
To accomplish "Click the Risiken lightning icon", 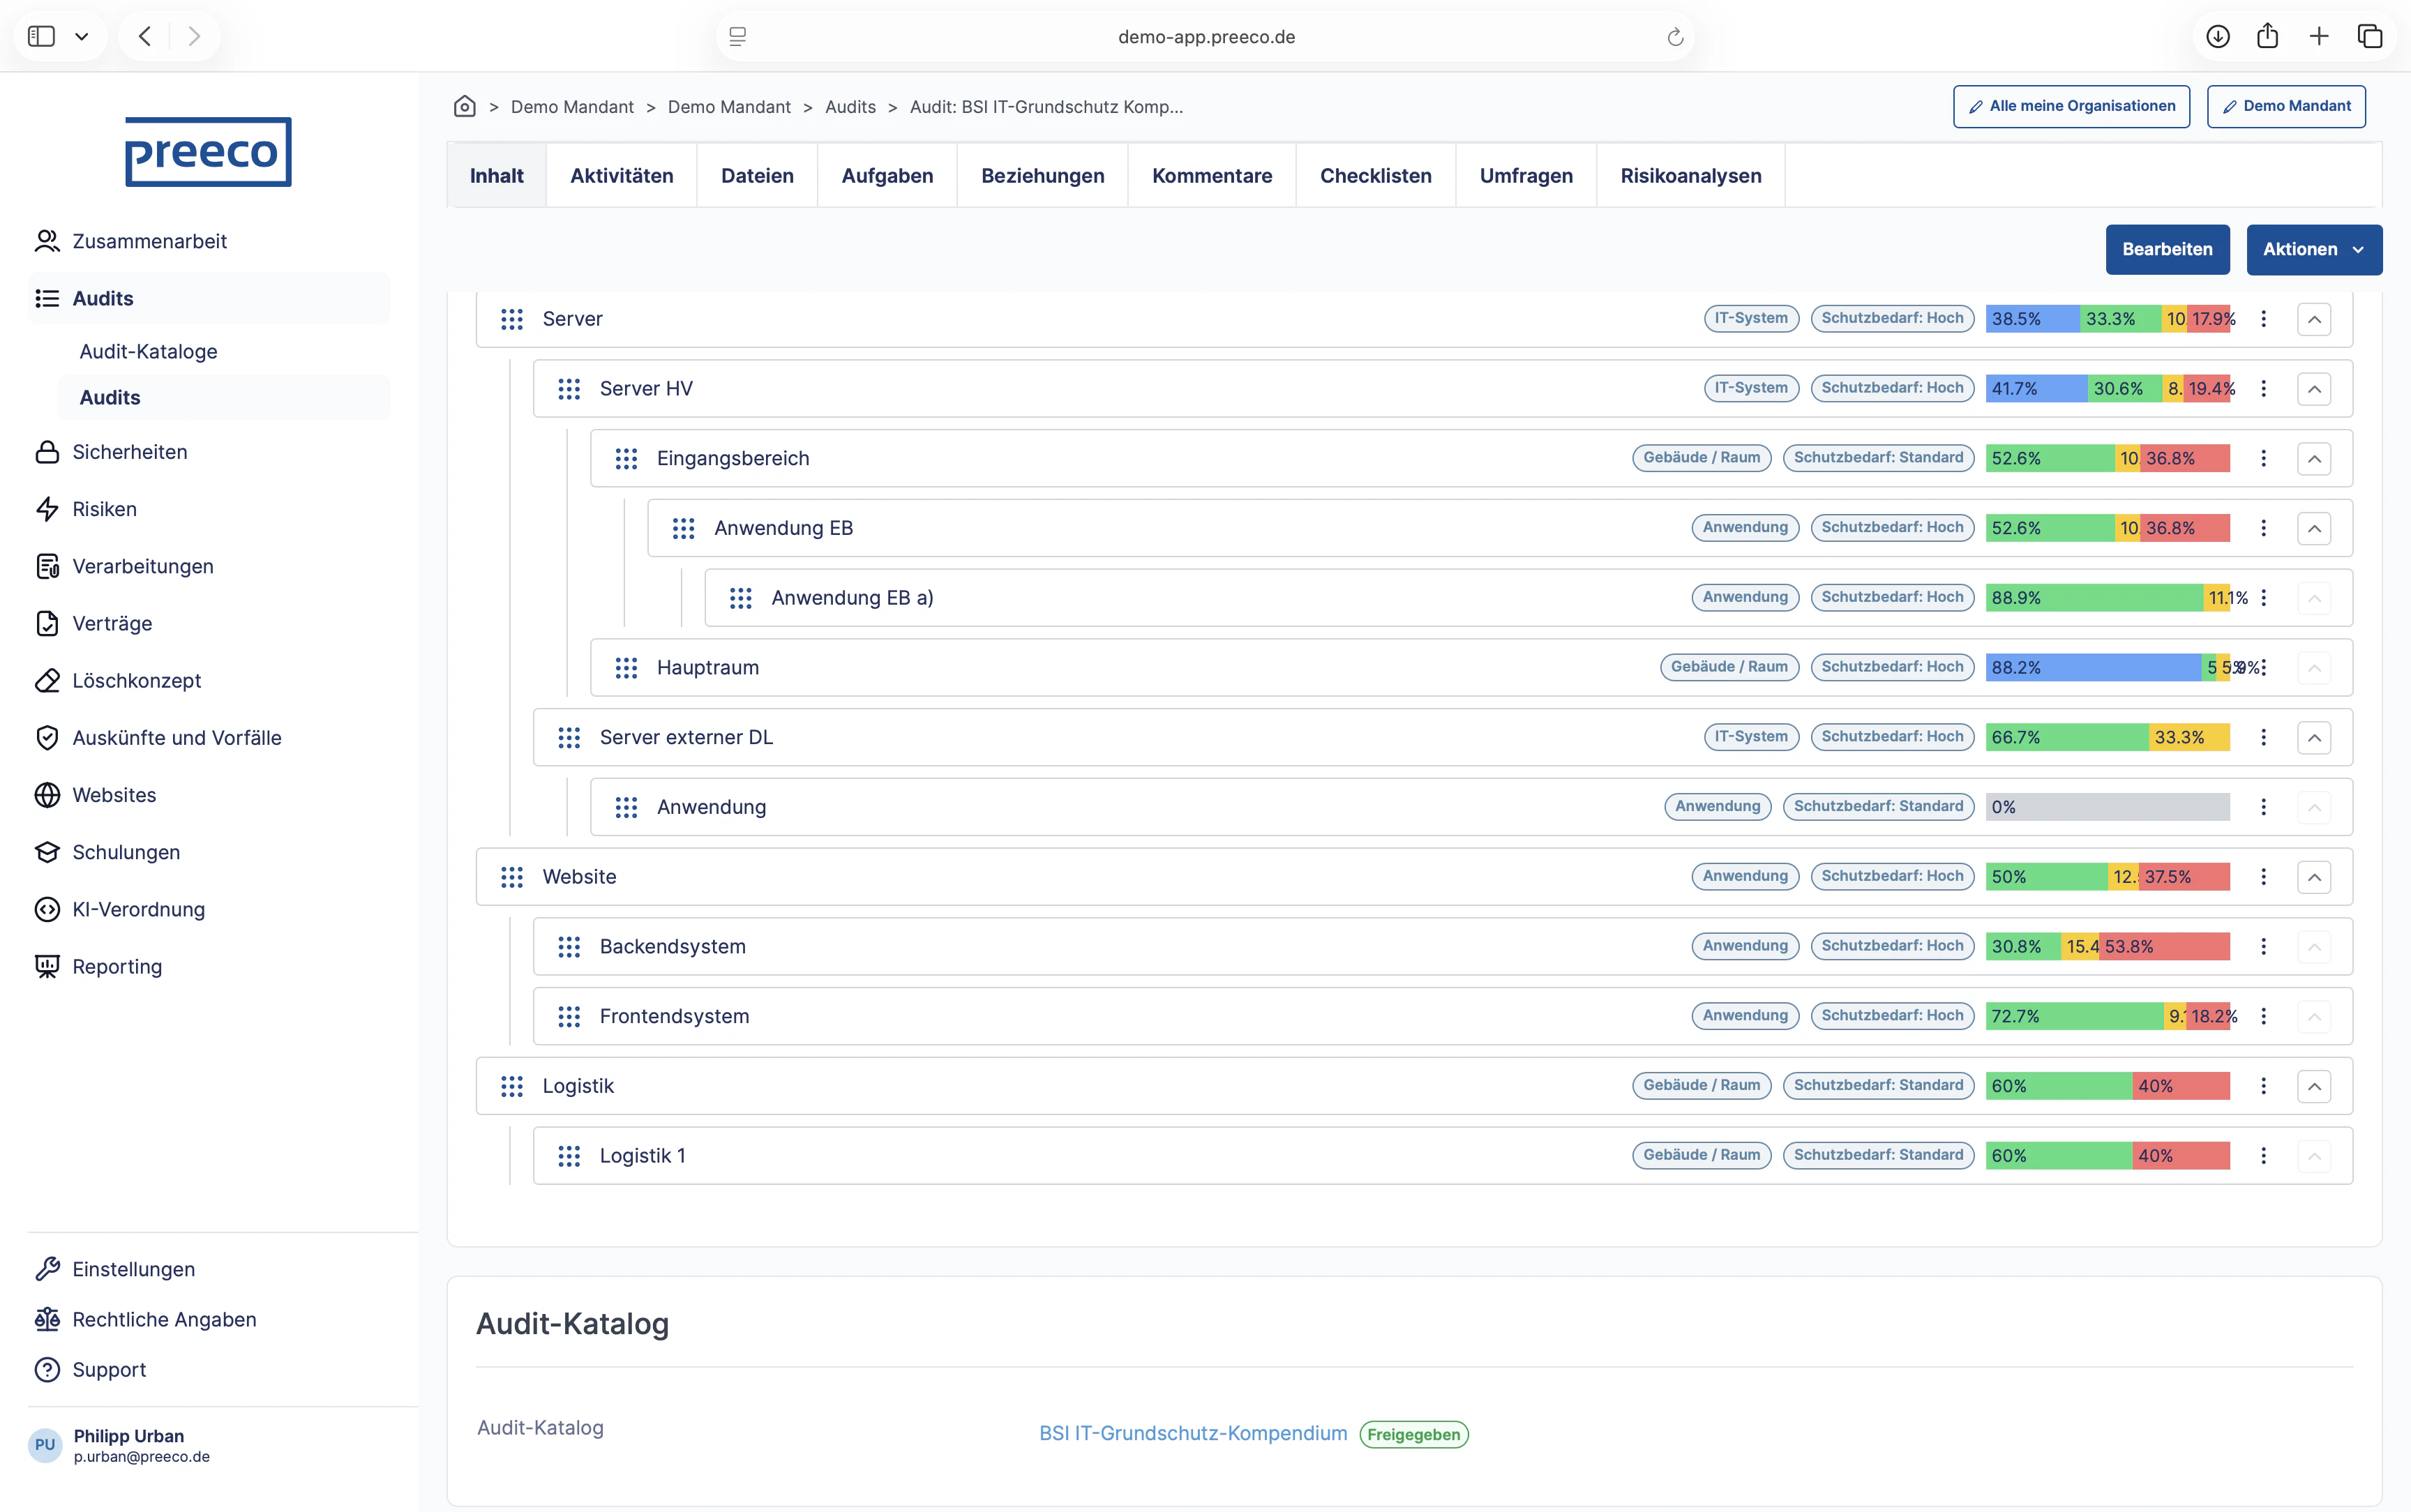I will click(47, 508).
